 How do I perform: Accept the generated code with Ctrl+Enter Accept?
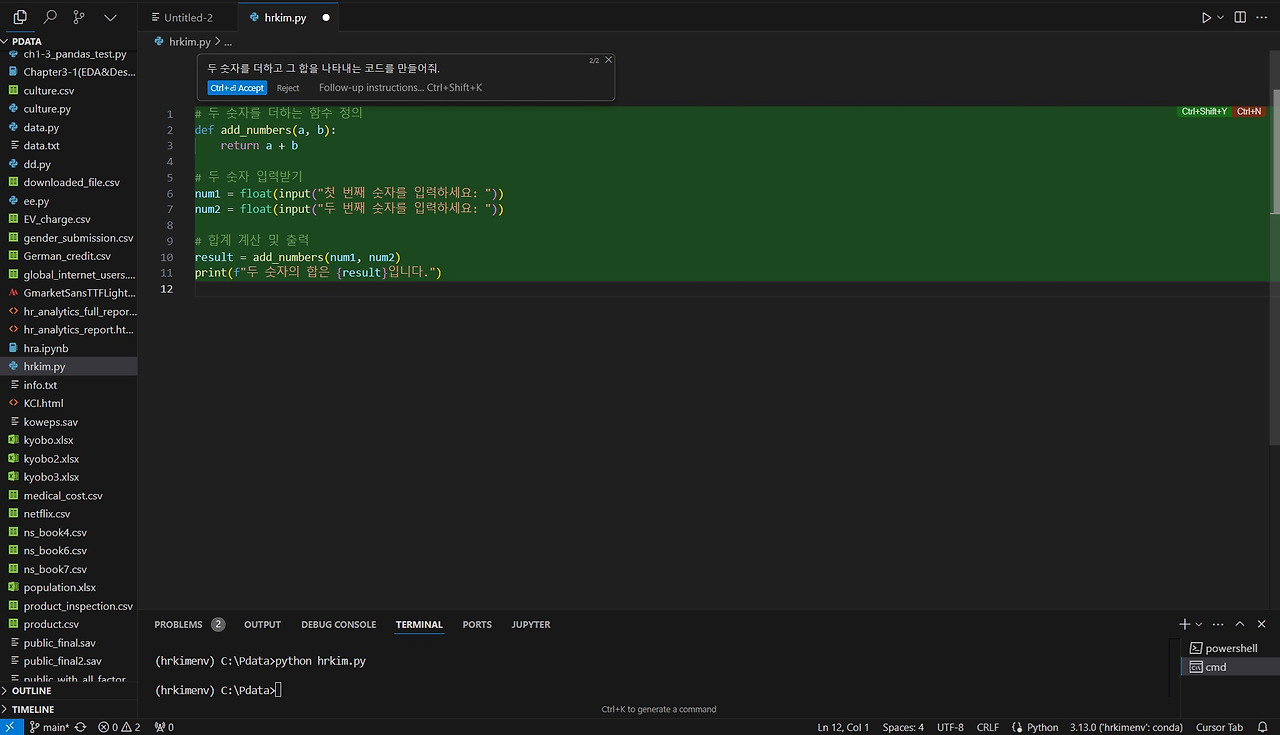click(237, 88)
